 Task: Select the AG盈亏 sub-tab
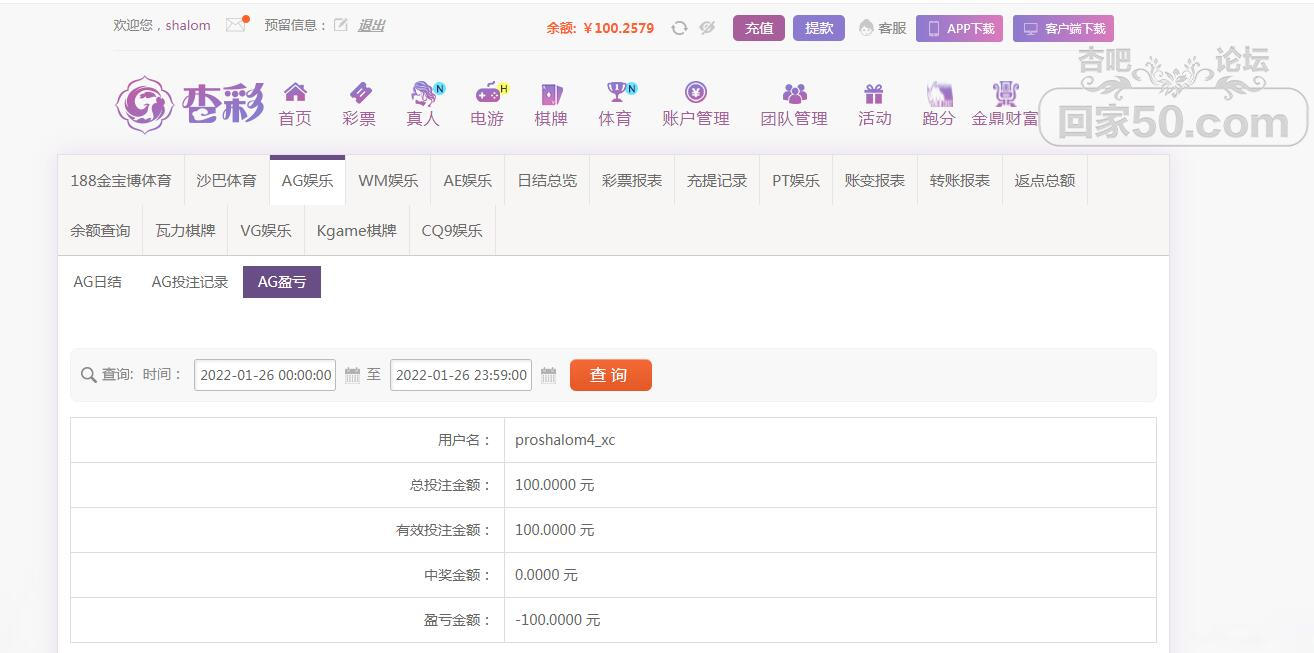(x=282, y=282)
